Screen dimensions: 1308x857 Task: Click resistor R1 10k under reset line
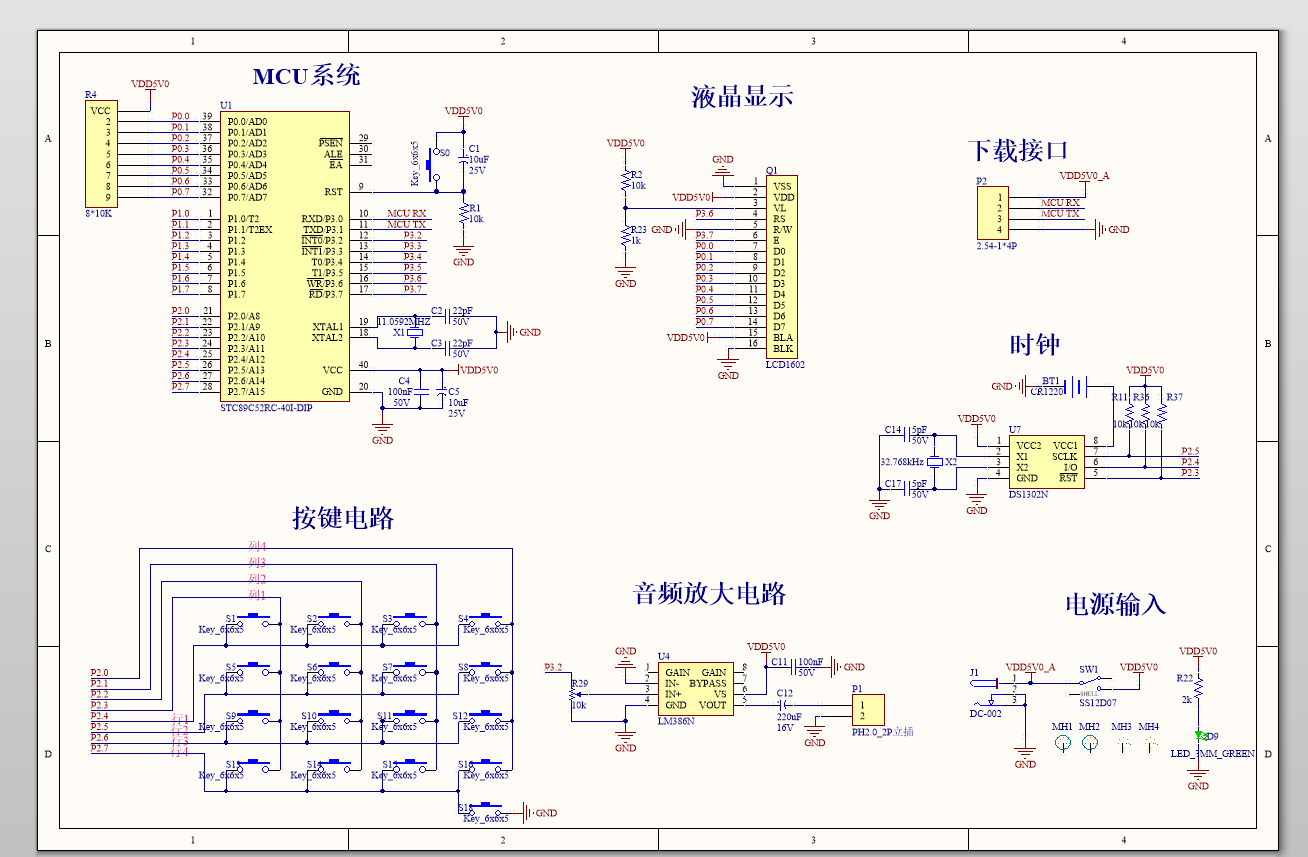463,212
